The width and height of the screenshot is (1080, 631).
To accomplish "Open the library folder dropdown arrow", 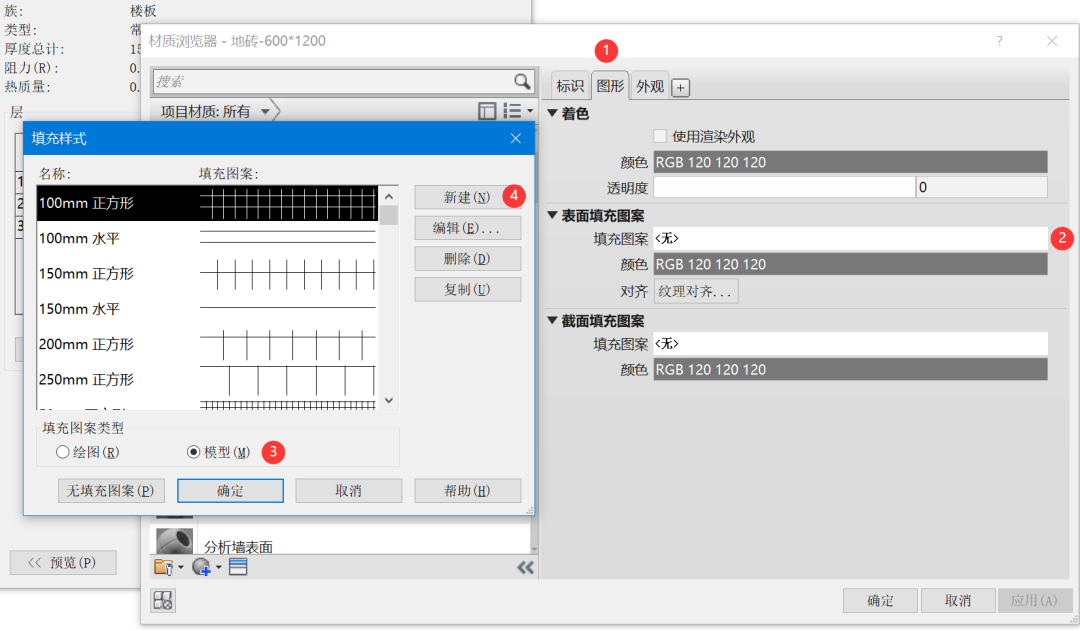I will pos(181,568).
